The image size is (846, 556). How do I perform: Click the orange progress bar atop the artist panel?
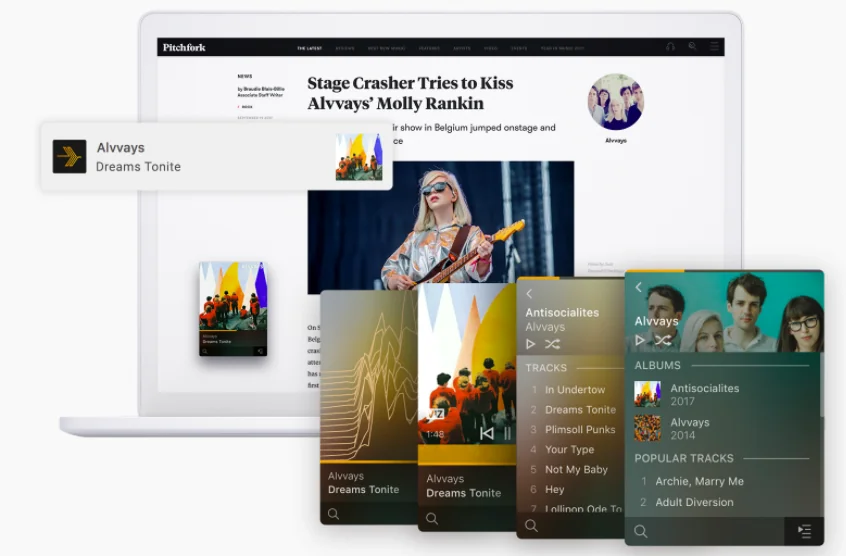pyautogui.click(x=654, y=271)
